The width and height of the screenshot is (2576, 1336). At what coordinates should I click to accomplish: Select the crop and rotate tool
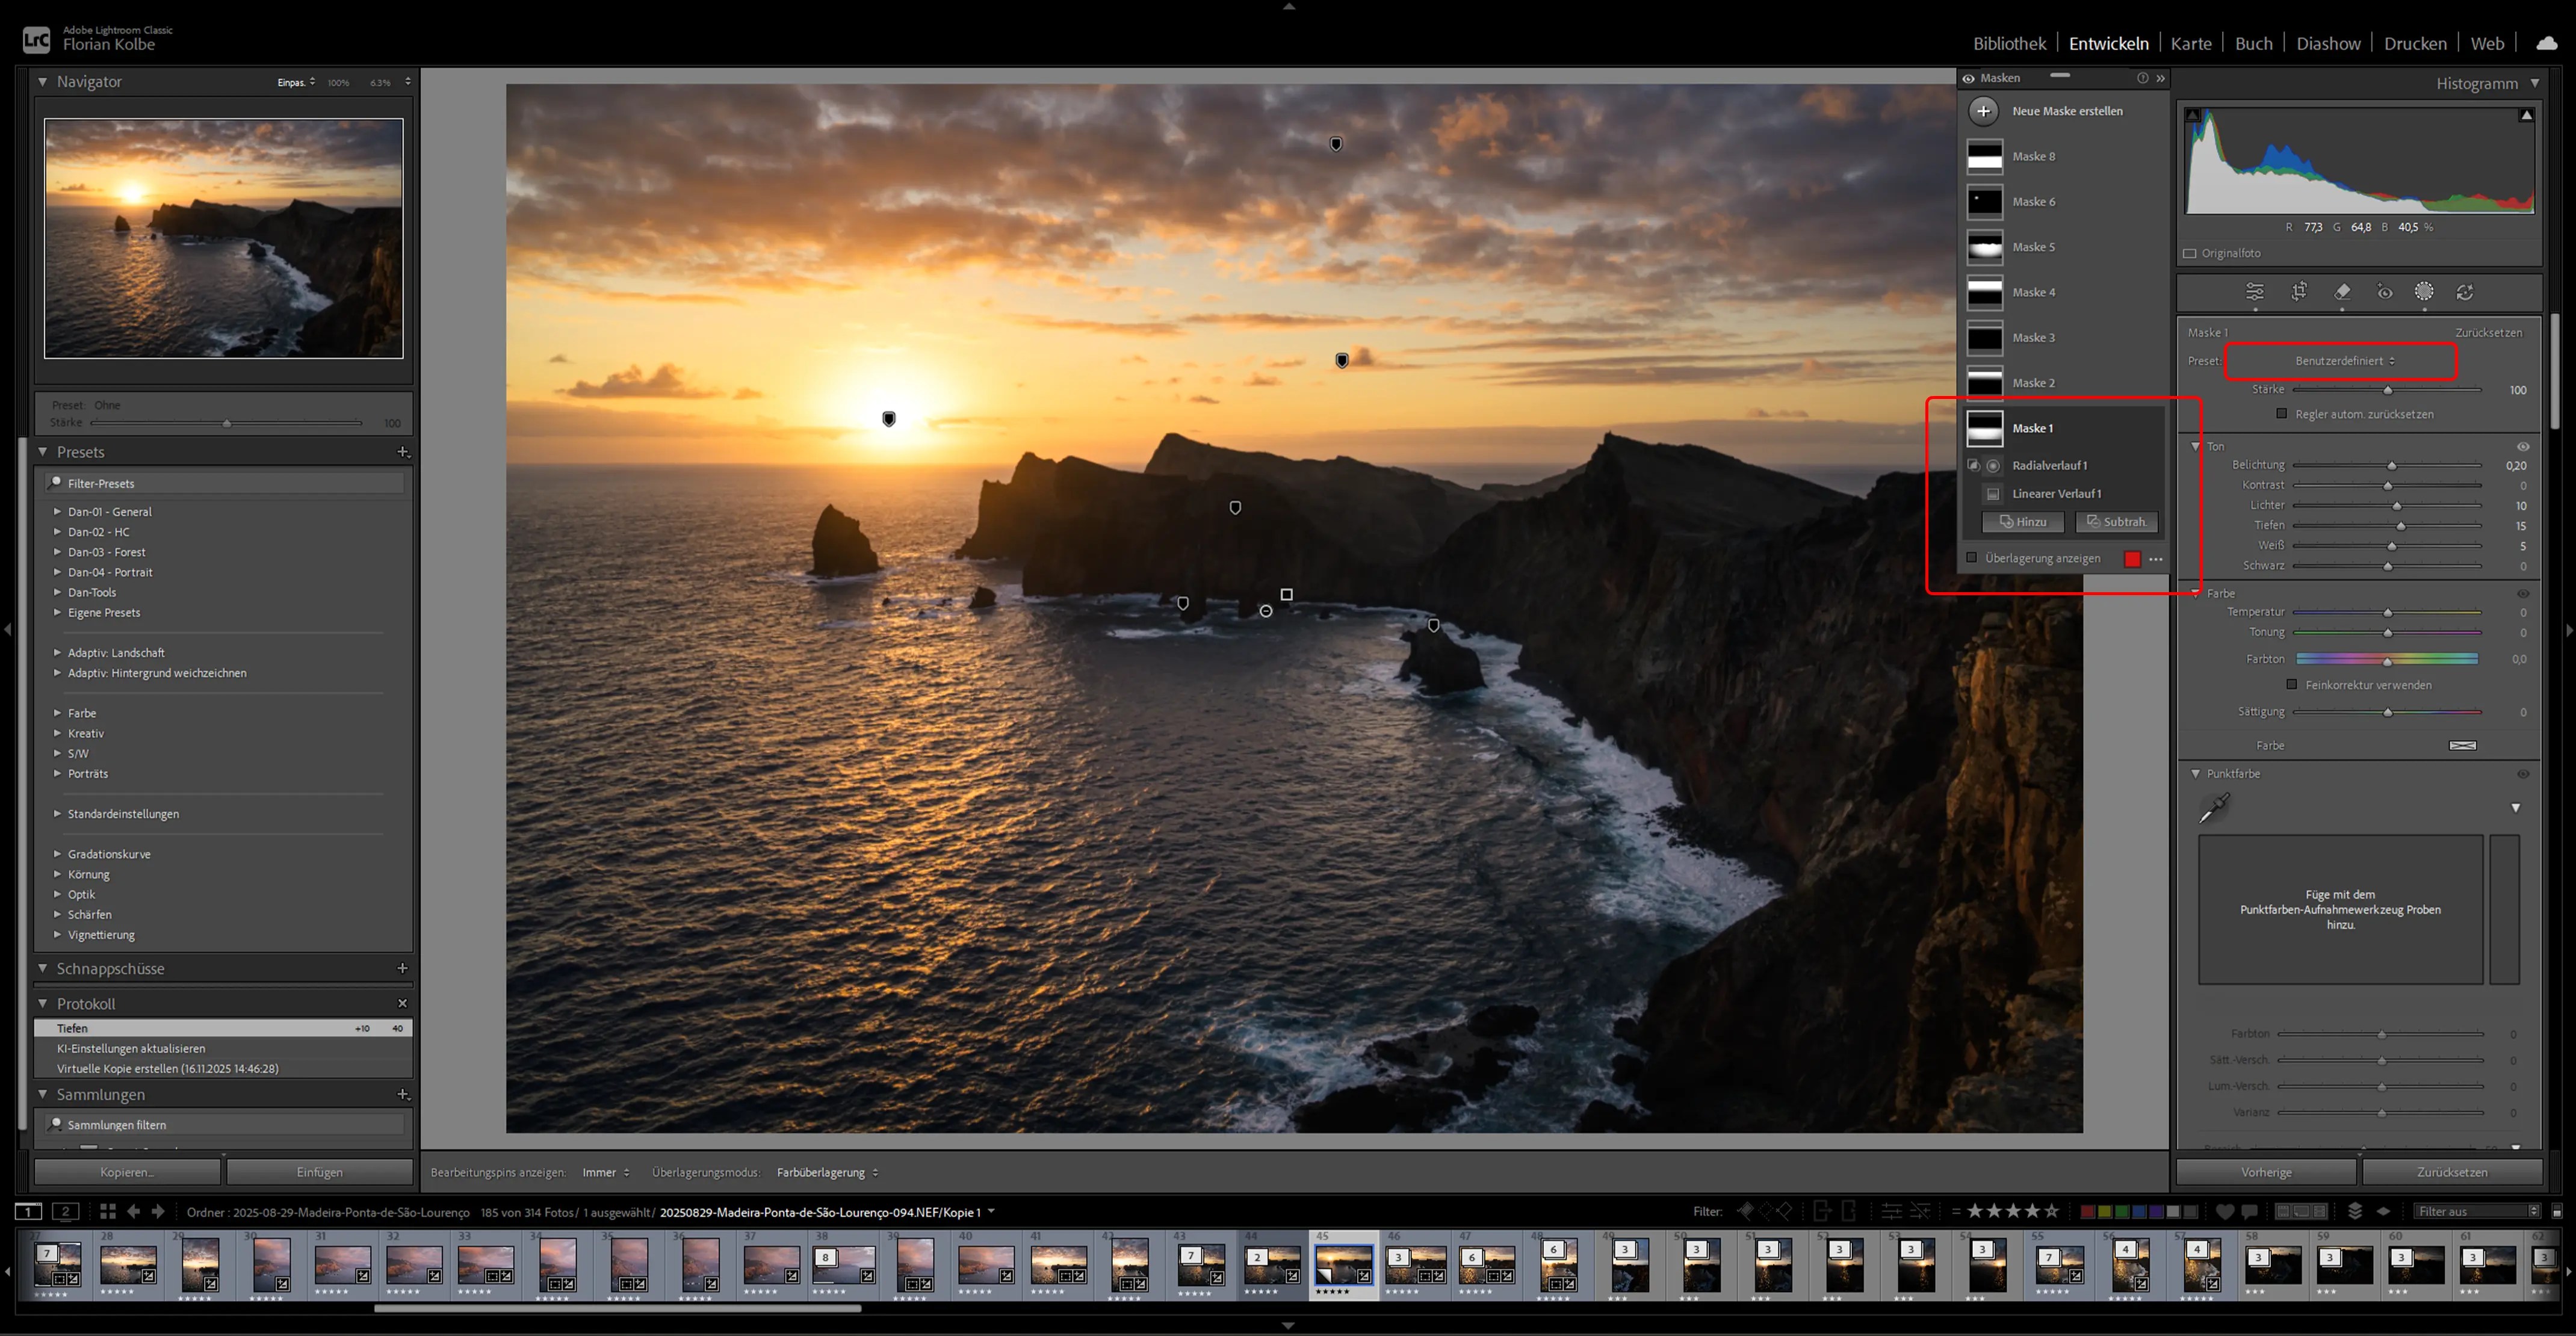pos(2299,292)
